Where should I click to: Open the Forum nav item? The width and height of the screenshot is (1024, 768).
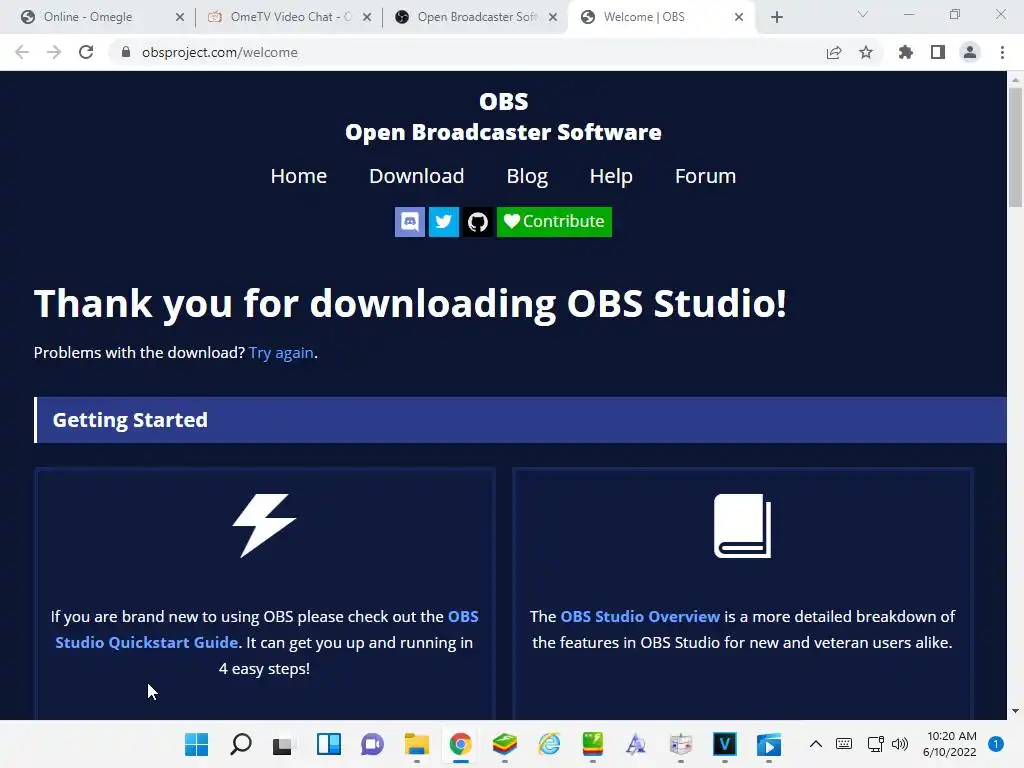coord(705,176)
